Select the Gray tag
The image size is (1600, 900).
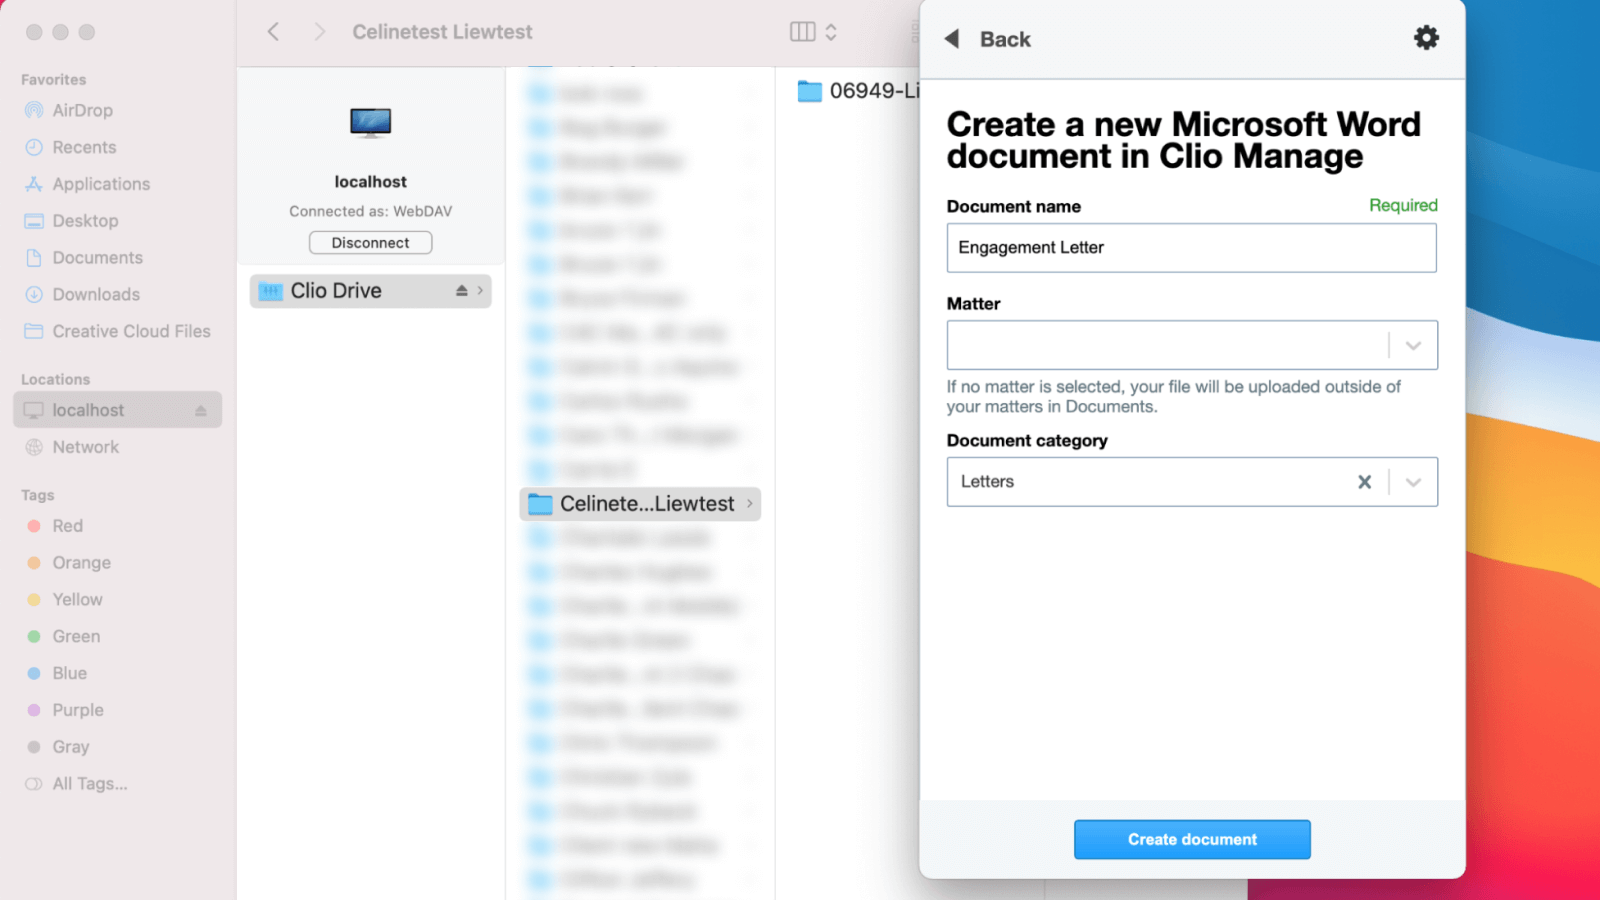point(70,747)
